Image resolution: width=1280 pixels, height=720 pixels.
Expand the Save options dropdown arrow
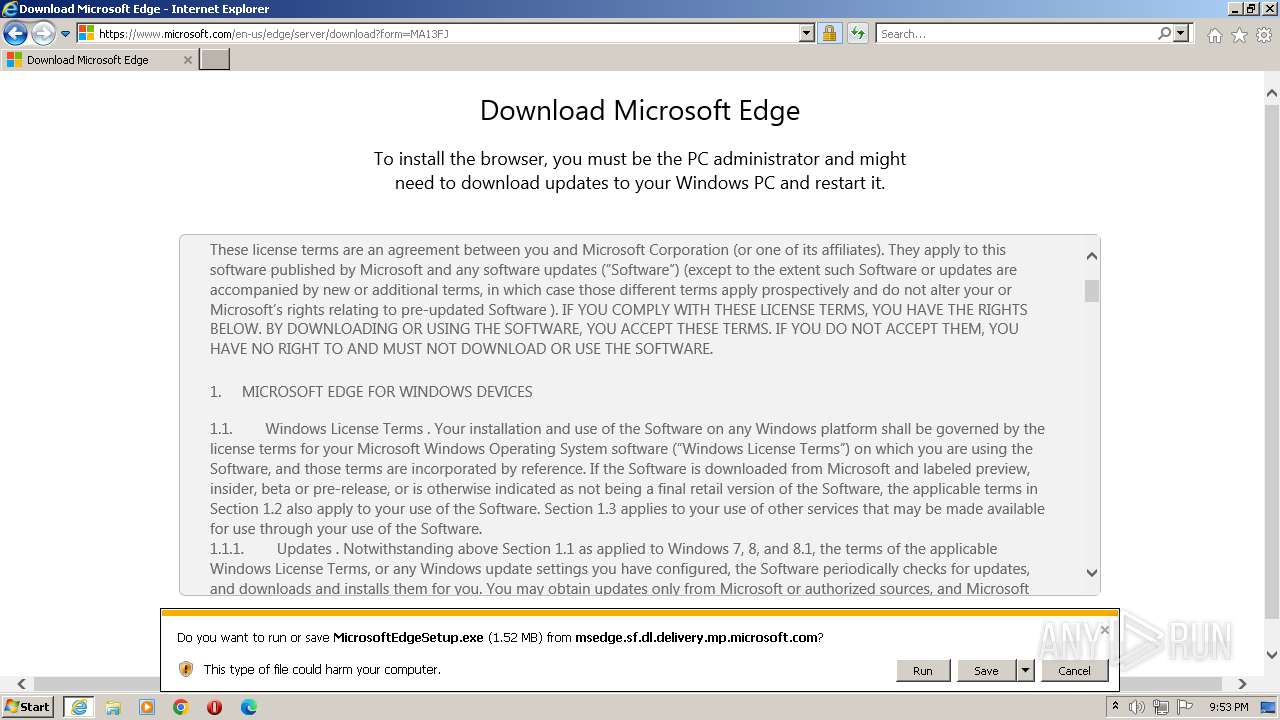tap(1025, 671)
